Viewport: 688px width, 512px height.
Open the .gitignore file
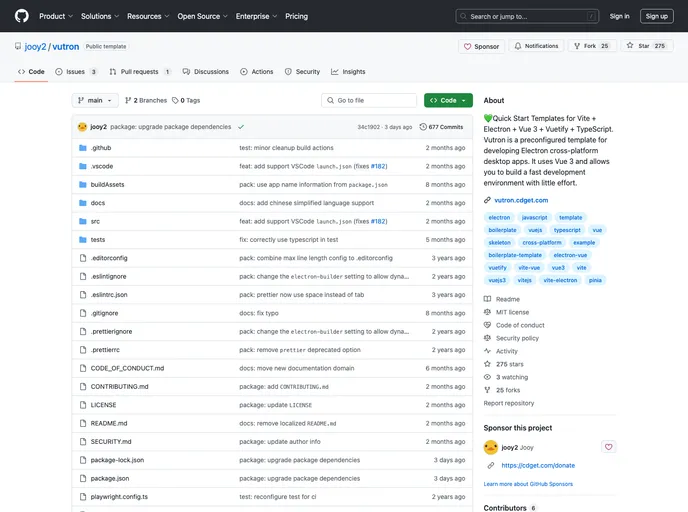point(104,313)
